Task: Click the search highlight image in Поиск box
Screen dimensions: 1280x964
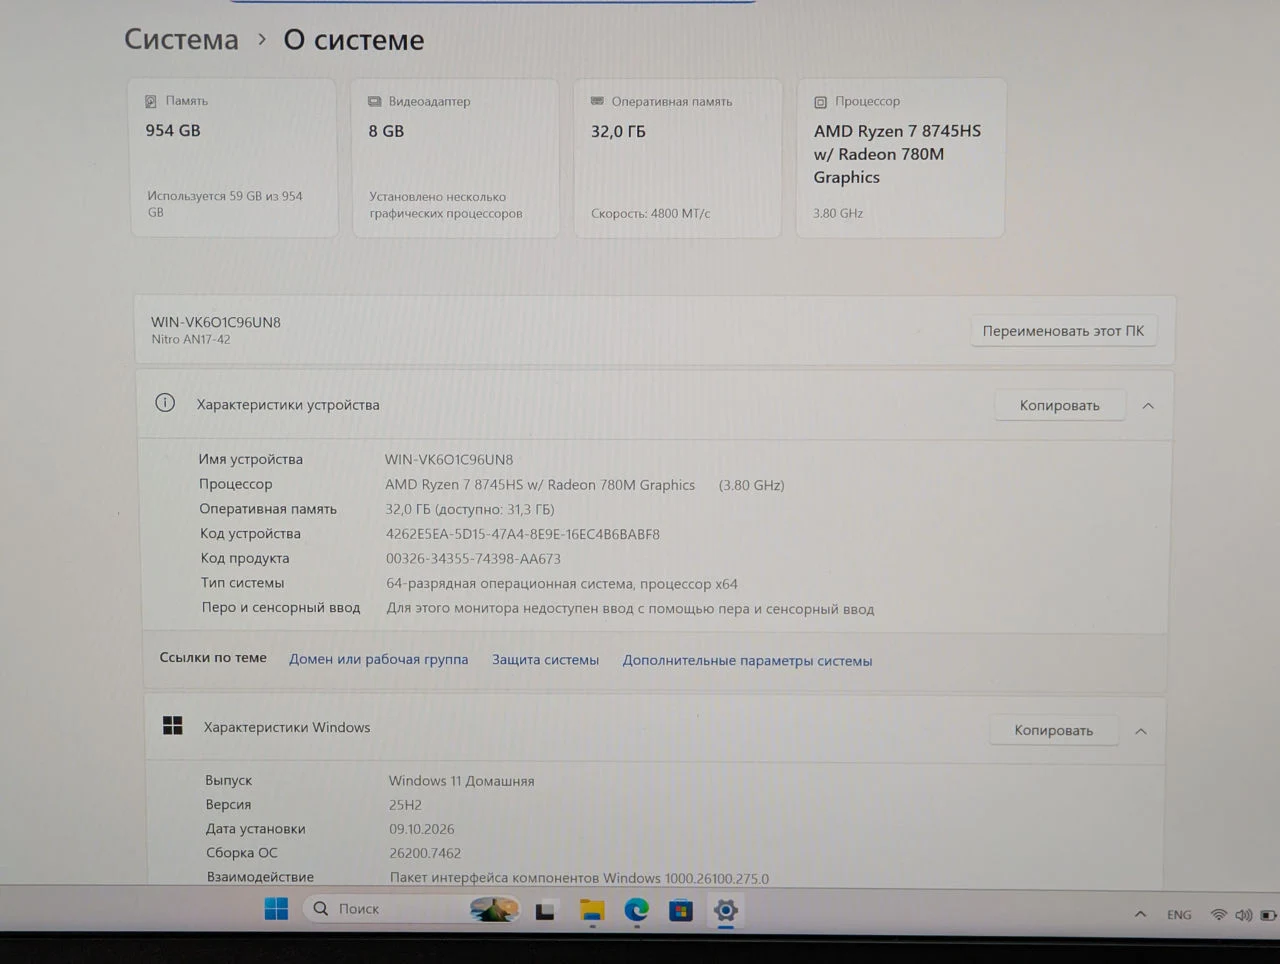Action: click(494, 909)
